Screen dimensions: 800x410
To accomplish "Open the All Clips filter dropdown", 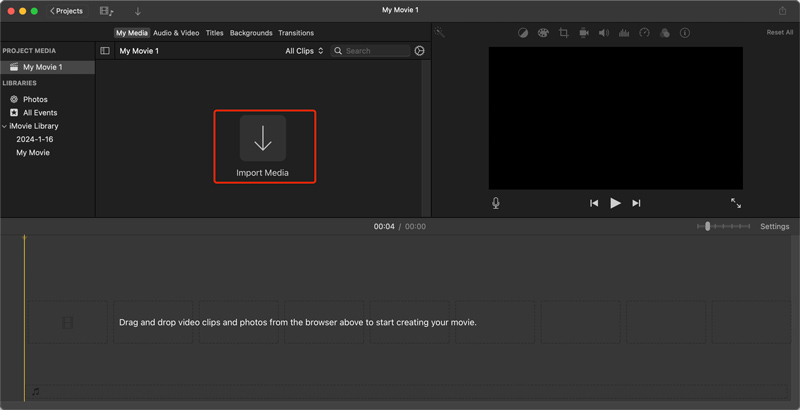I will point(304,51).
